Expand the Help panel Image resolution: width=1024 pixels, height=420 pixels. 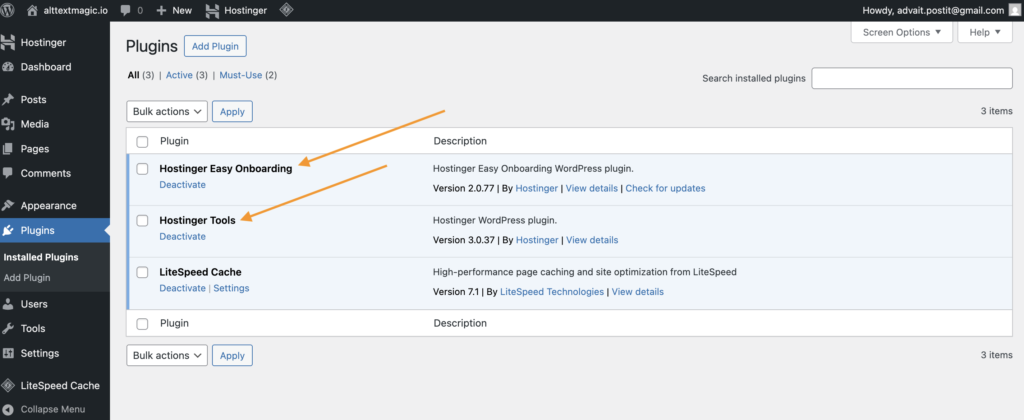pyautogui.click(x=985, y=32)
